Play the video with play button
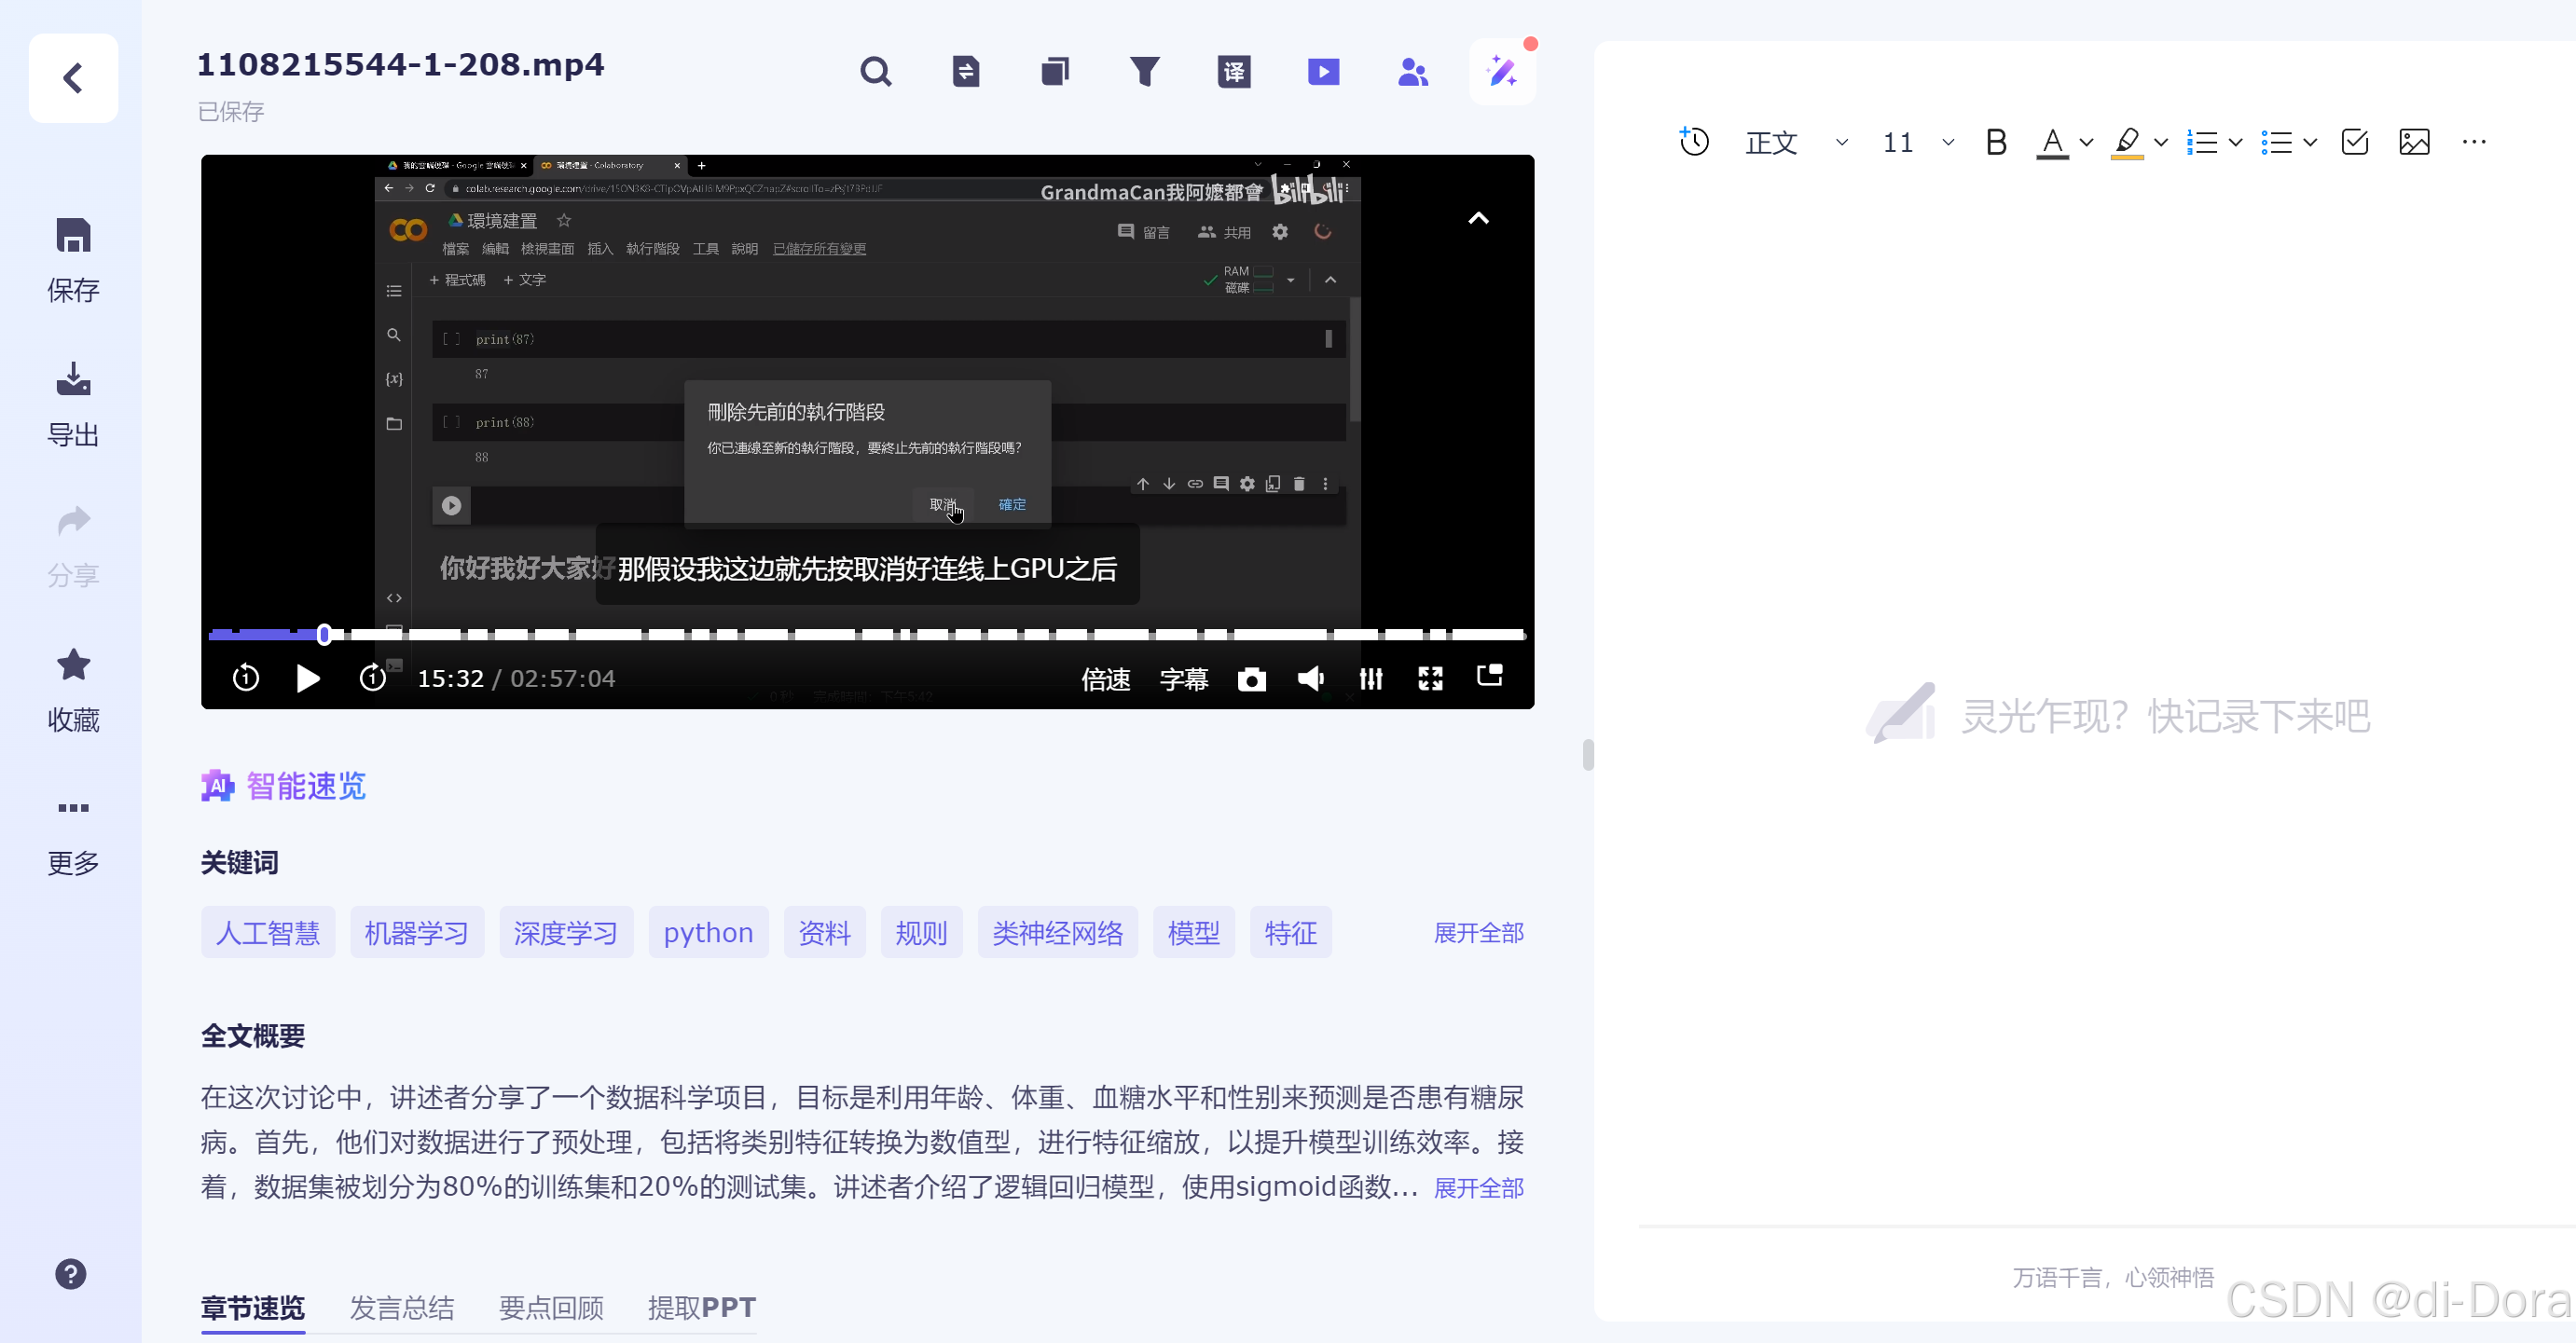 308,679
